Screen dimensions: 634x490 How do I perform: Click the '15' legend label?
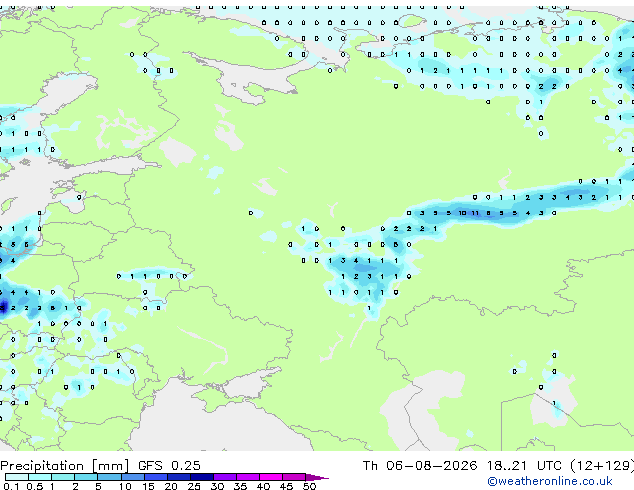pyautogui.click(x=148, y=486)
